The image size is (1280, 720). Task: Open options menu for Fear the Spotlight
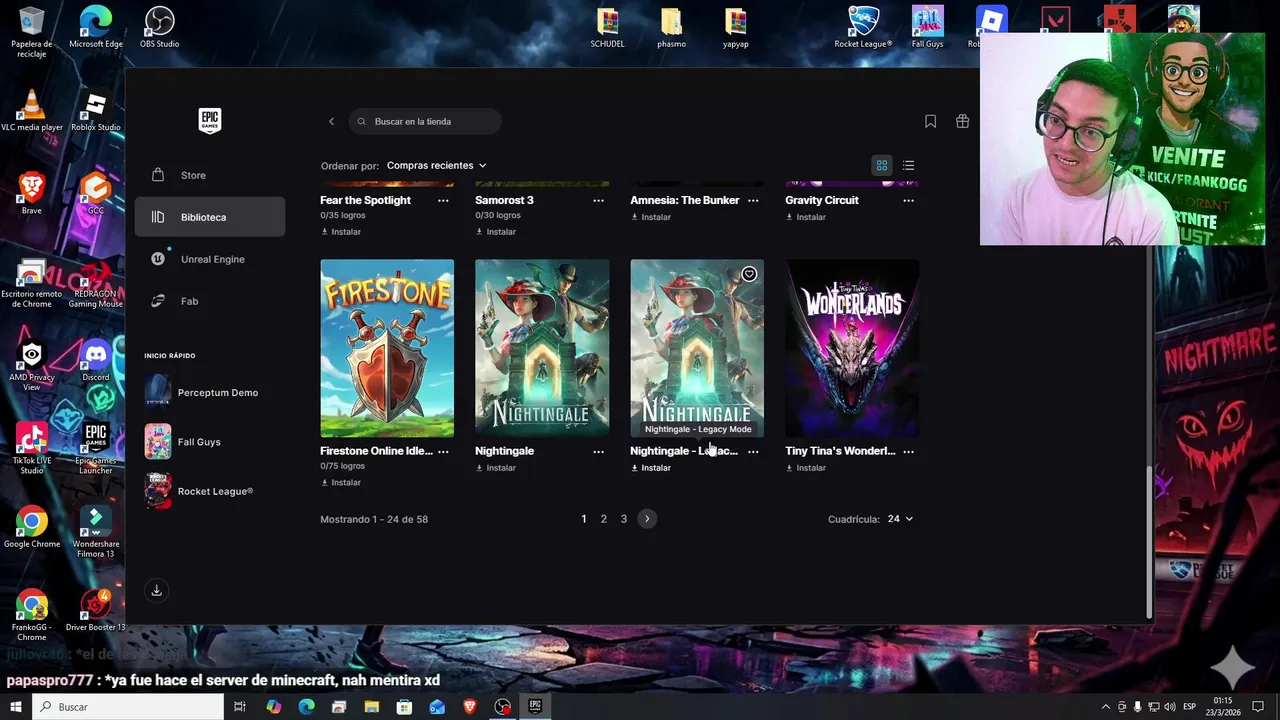click(x=443, y=200)
